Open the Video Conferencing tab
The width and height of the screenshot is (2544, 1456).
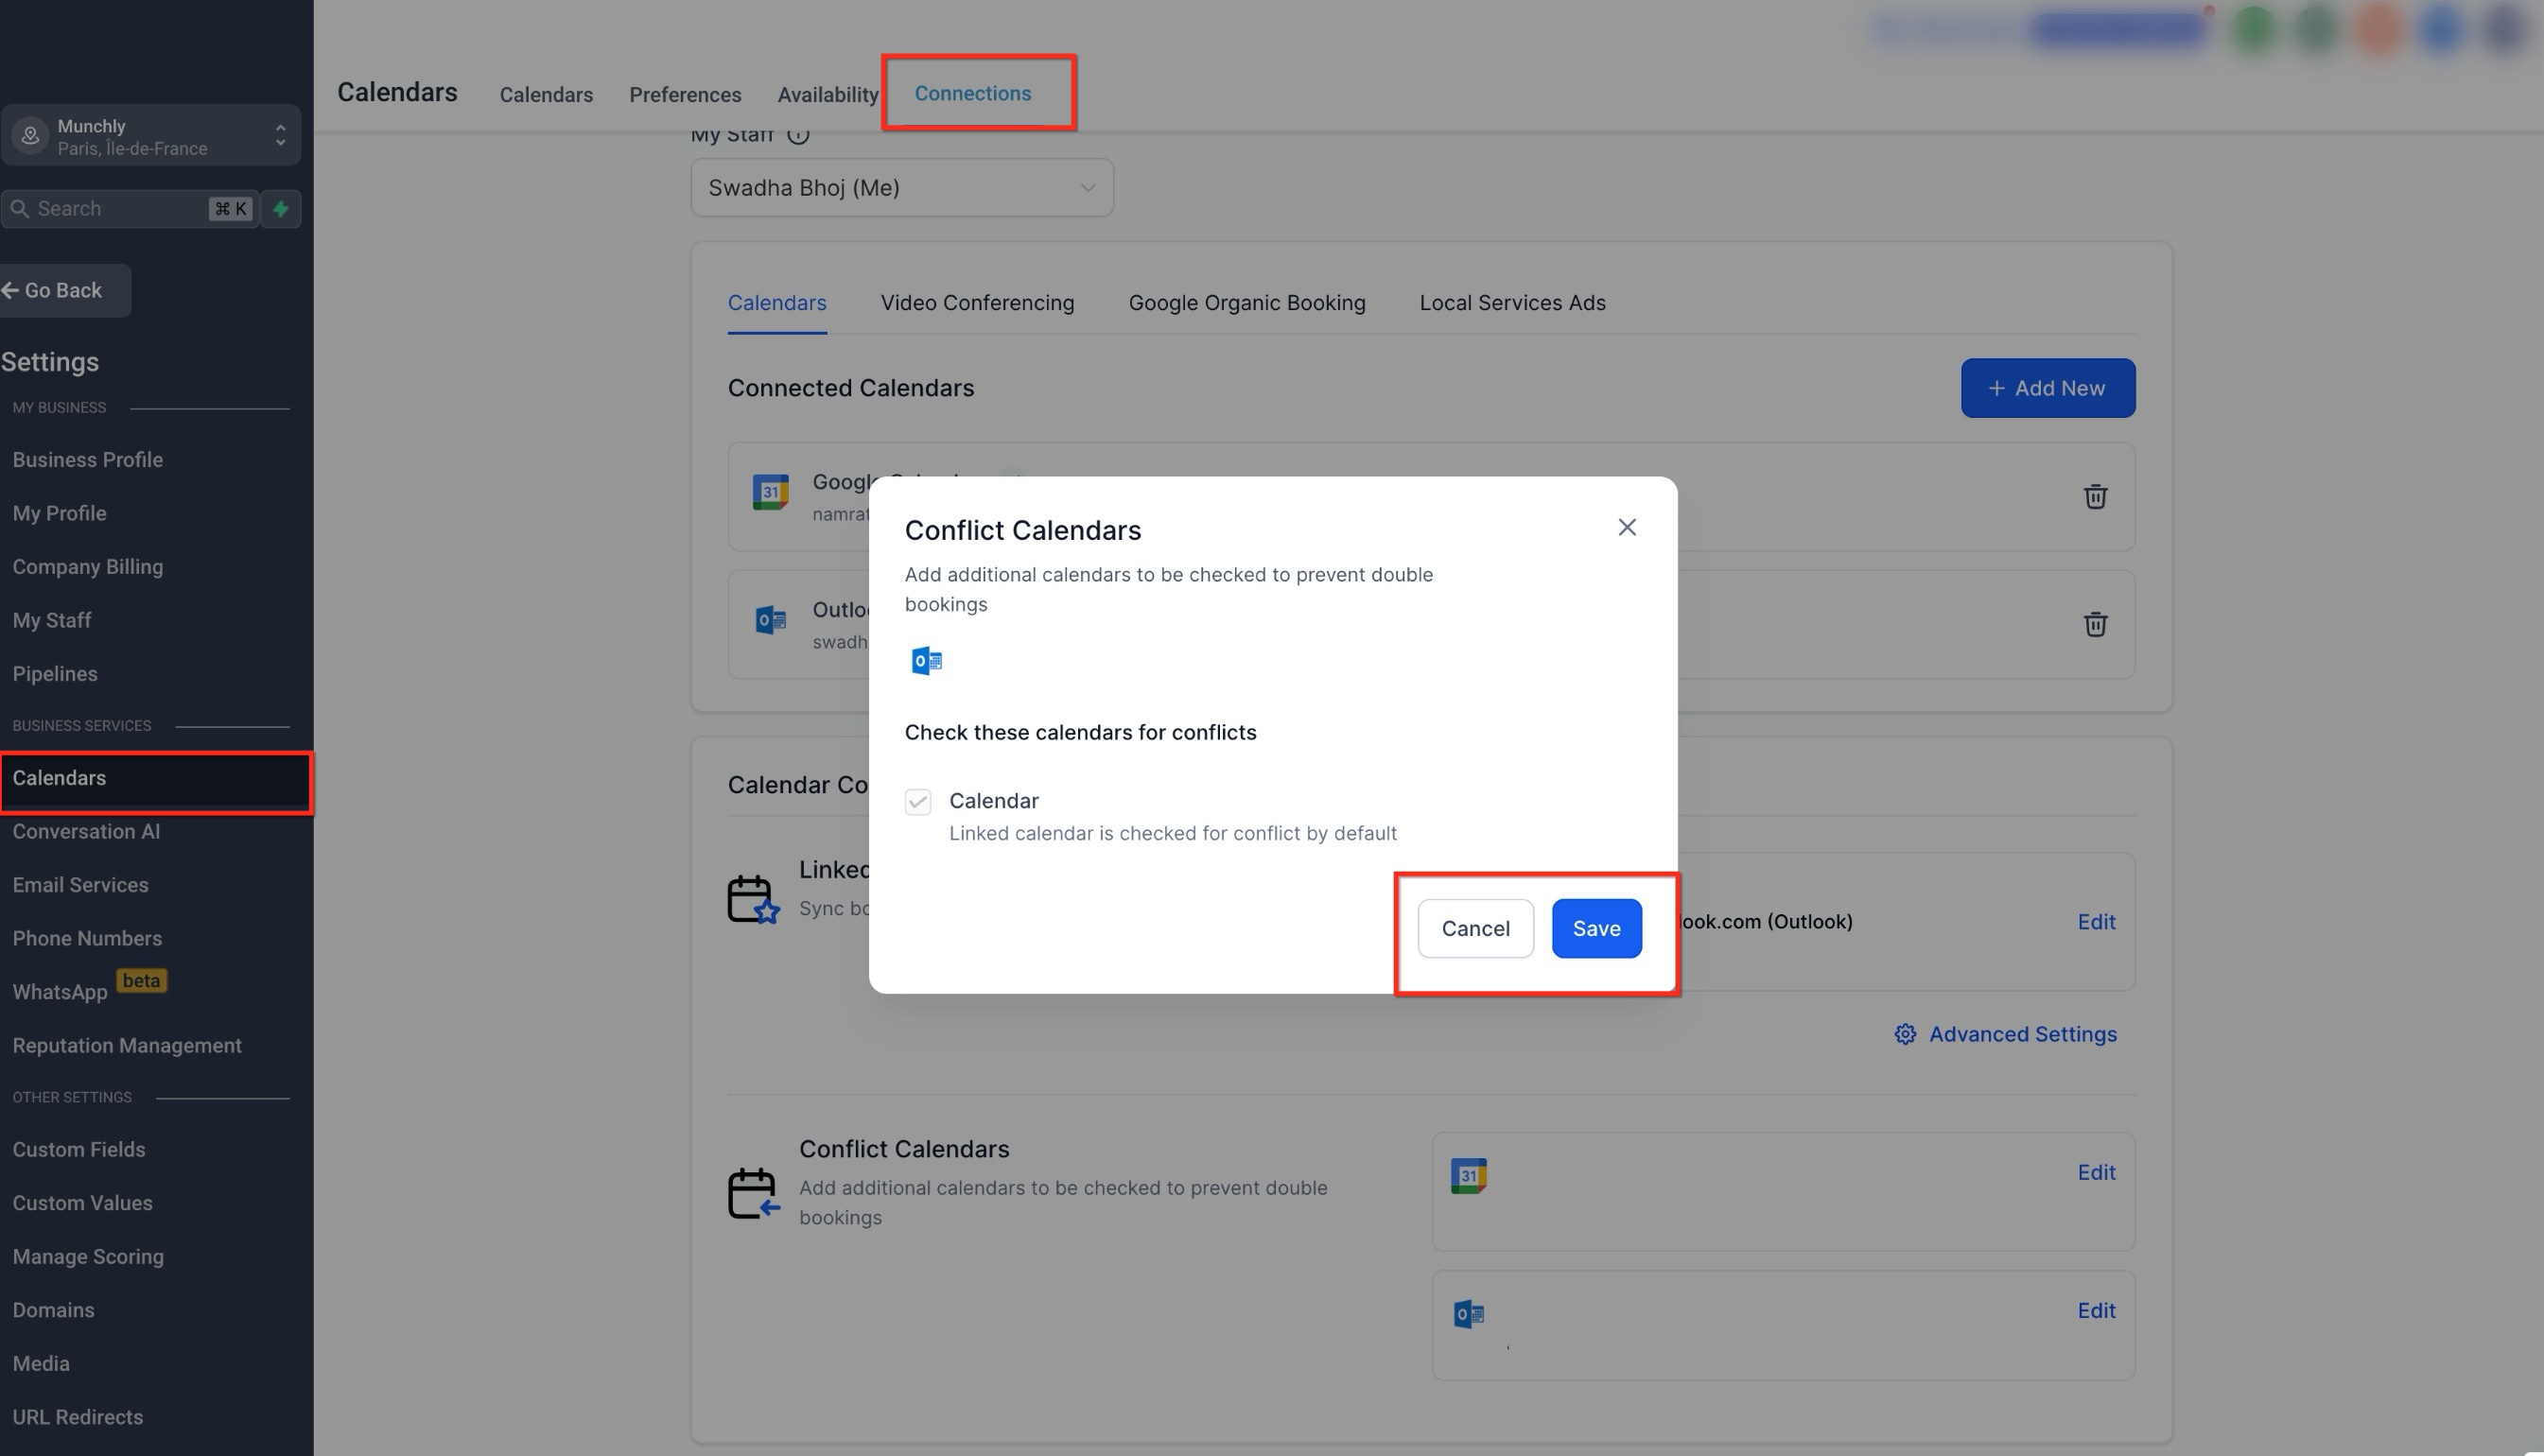(x=977, y=303)
